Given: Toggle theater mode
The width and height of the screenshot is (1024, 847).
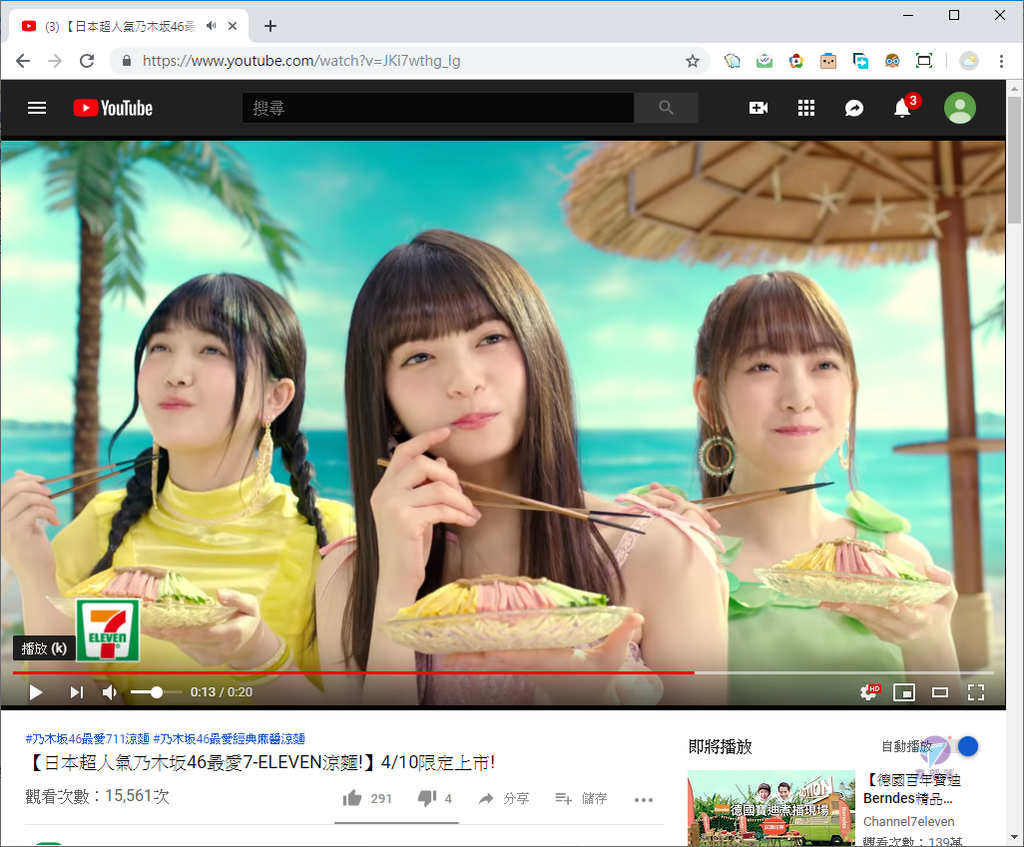Looking at the screenshot, I should [x=940, y=692].
